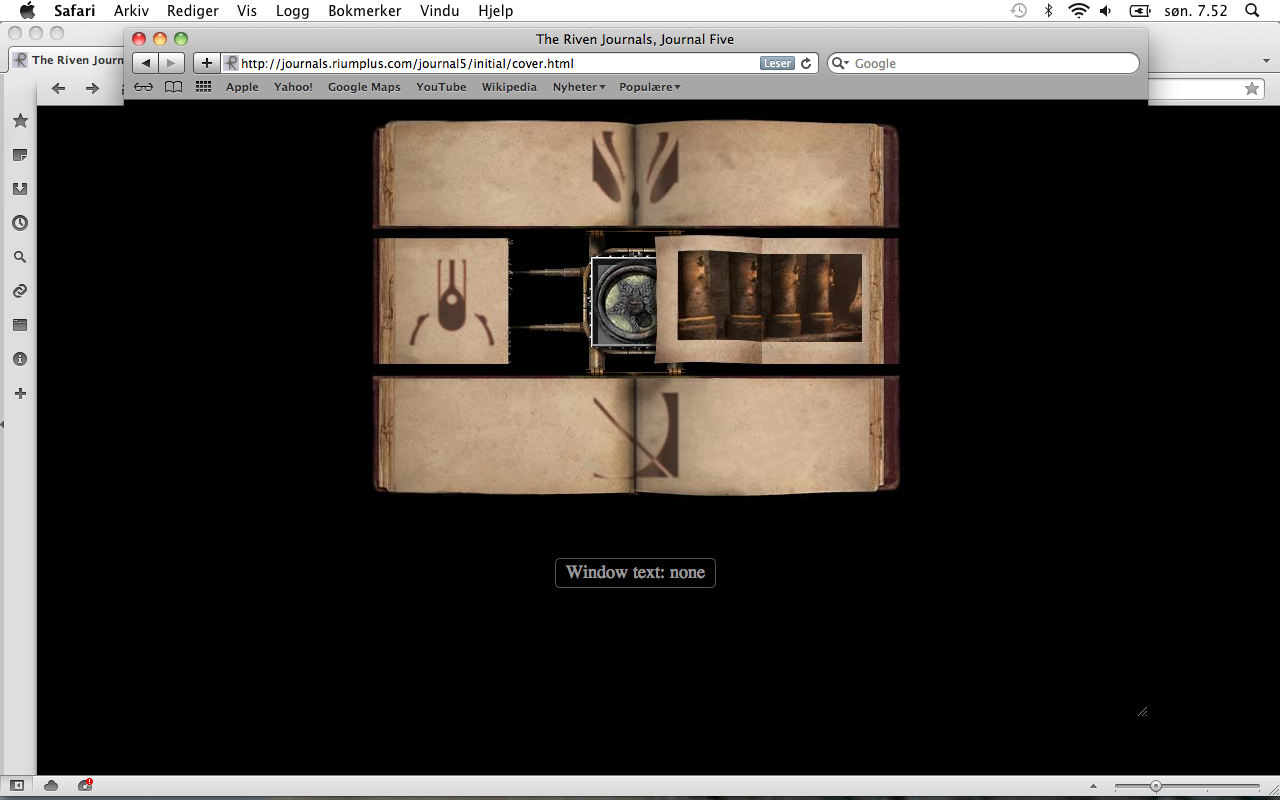The image size is (1280, 800).
Task: Click the 'Window text: none' label
Action: pos(635,573)
